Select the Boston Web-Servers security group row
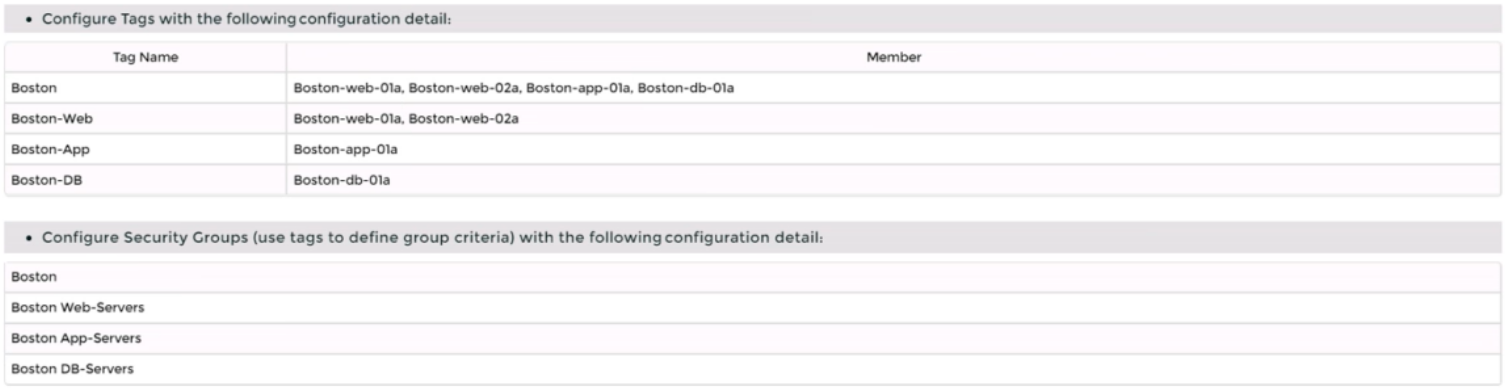The image size is (1507, 388). pyautogui.click(x=753, y=307)
